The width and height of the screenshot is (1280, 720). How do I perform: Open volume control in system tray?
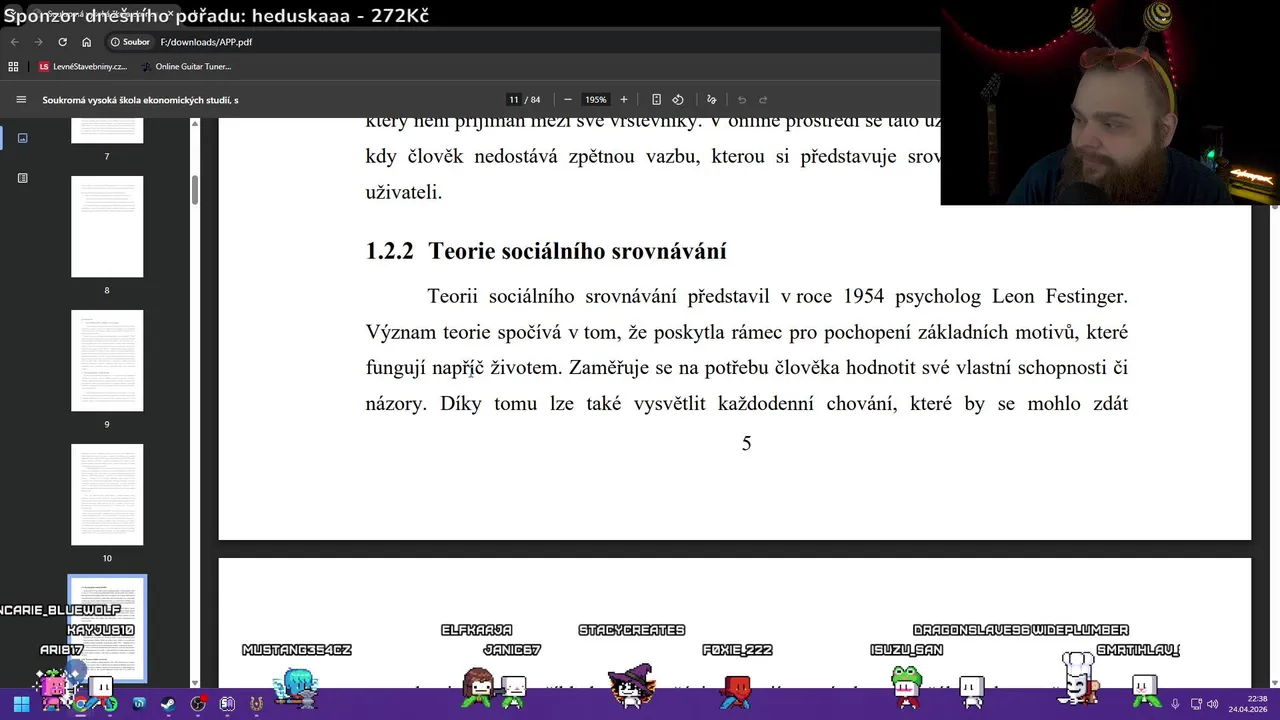1212,704
